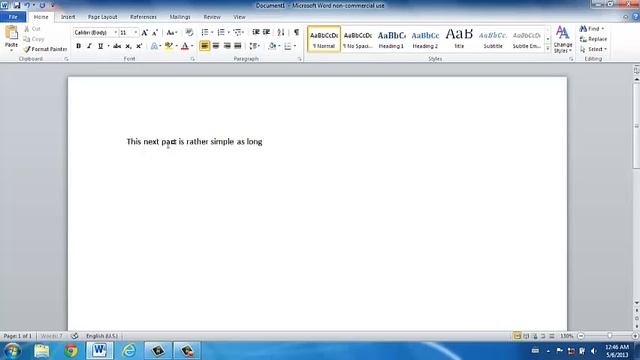The height and width of the screenshot is (360, 640).
Task: Click the vertical scrollbar thumb
Action: [636, 125]
